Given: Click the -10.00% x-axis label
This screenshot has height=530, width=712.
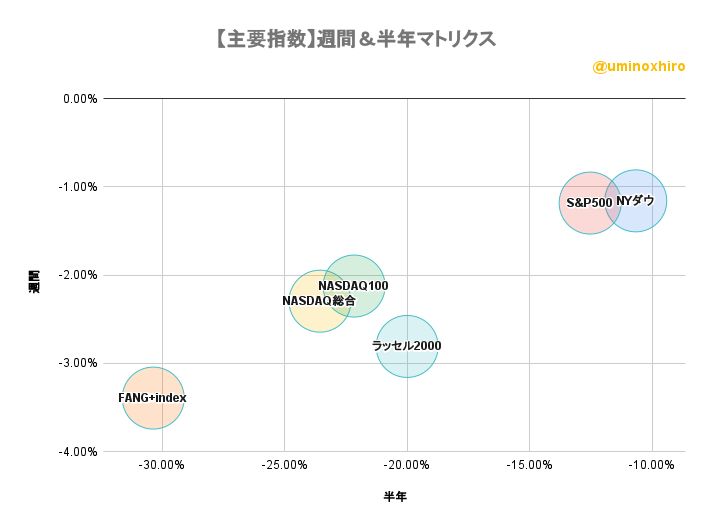Looking at the screenshot, I should [x=652, y=465].
